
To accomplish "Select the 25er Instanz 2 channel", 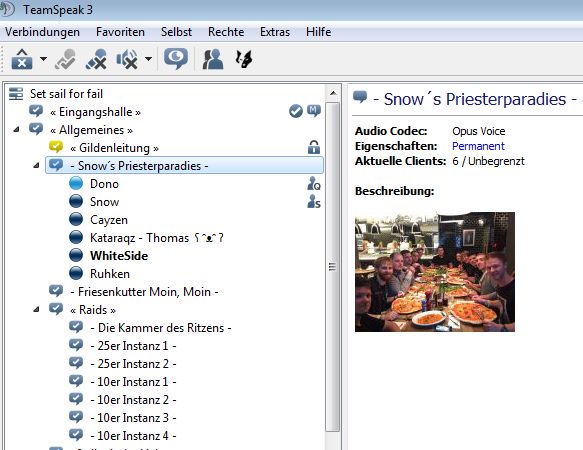I will (133, 364).
